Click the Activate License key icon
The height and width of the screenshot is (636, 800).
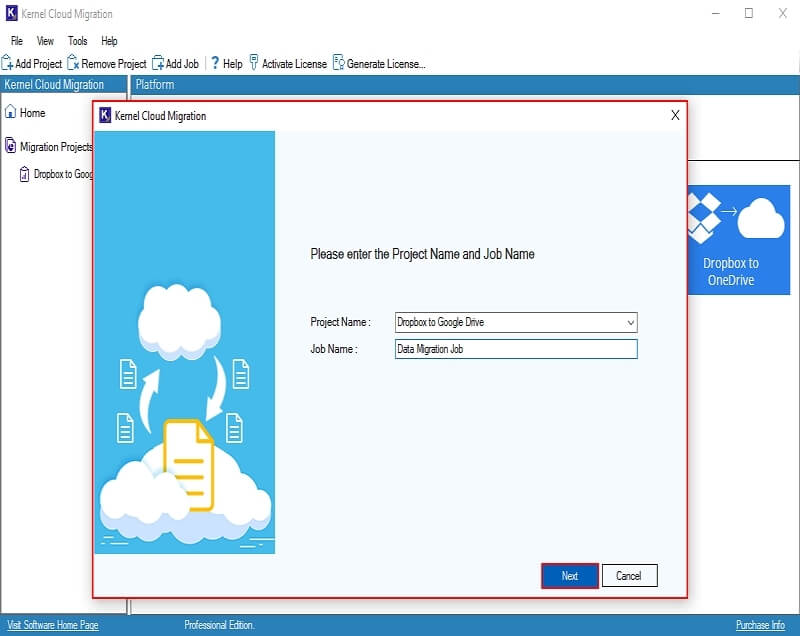[x=254, y=63]
